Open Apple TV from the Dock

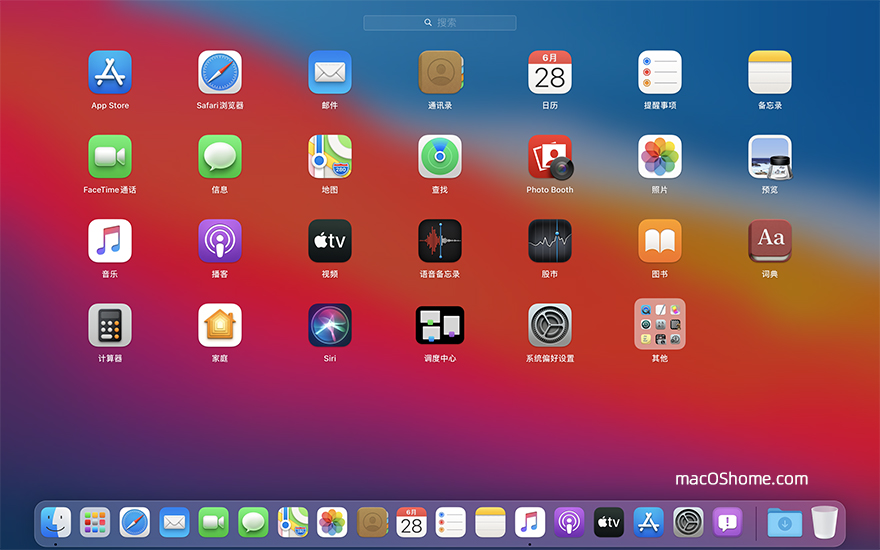[609, 522]
